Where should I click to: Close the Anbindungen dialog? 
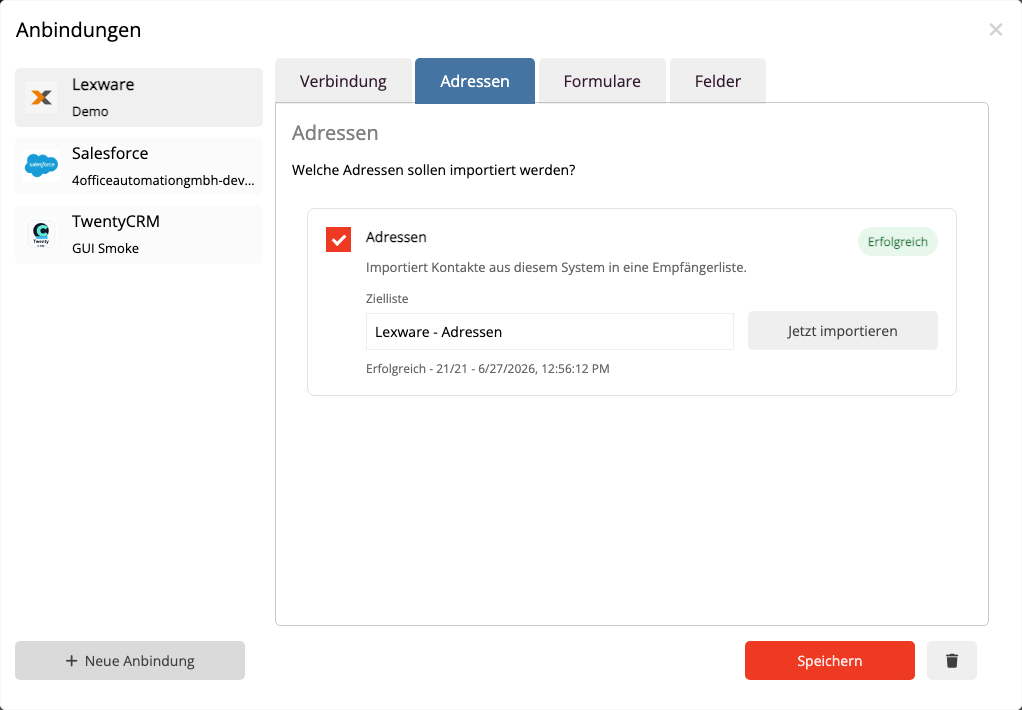pos(995,29)
